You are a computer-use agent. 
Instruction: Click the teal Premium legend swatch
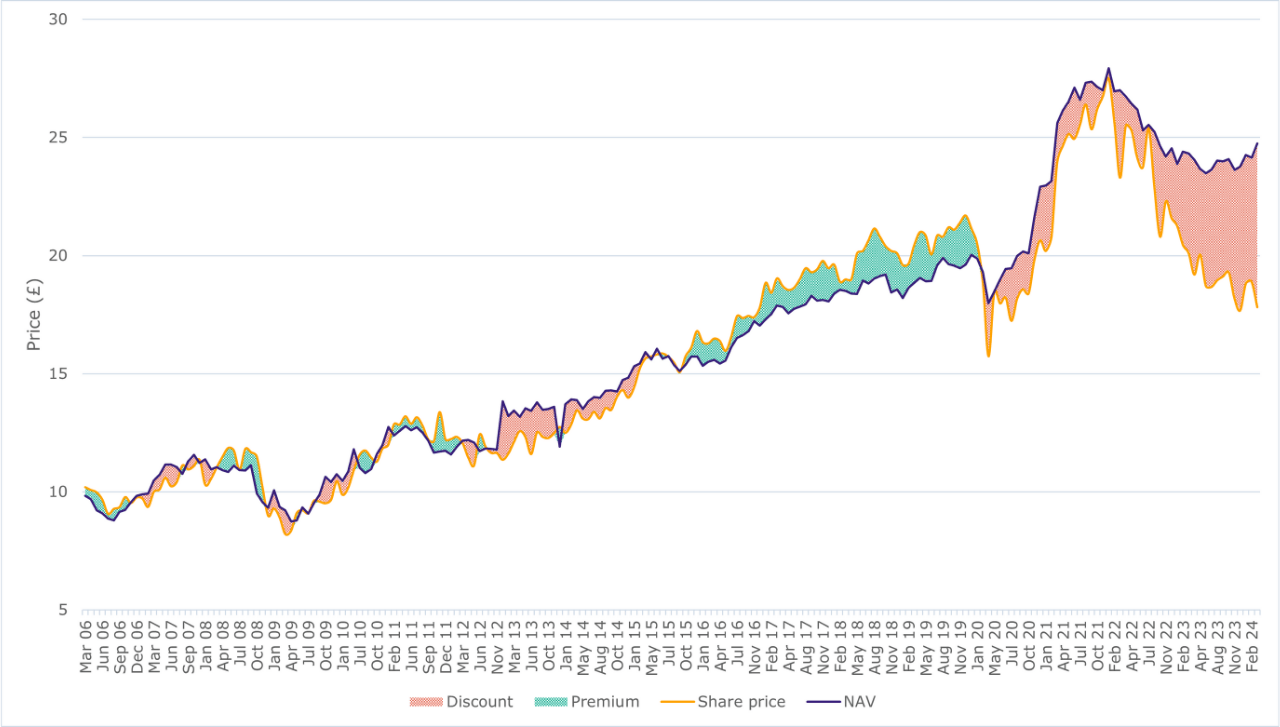551,702
